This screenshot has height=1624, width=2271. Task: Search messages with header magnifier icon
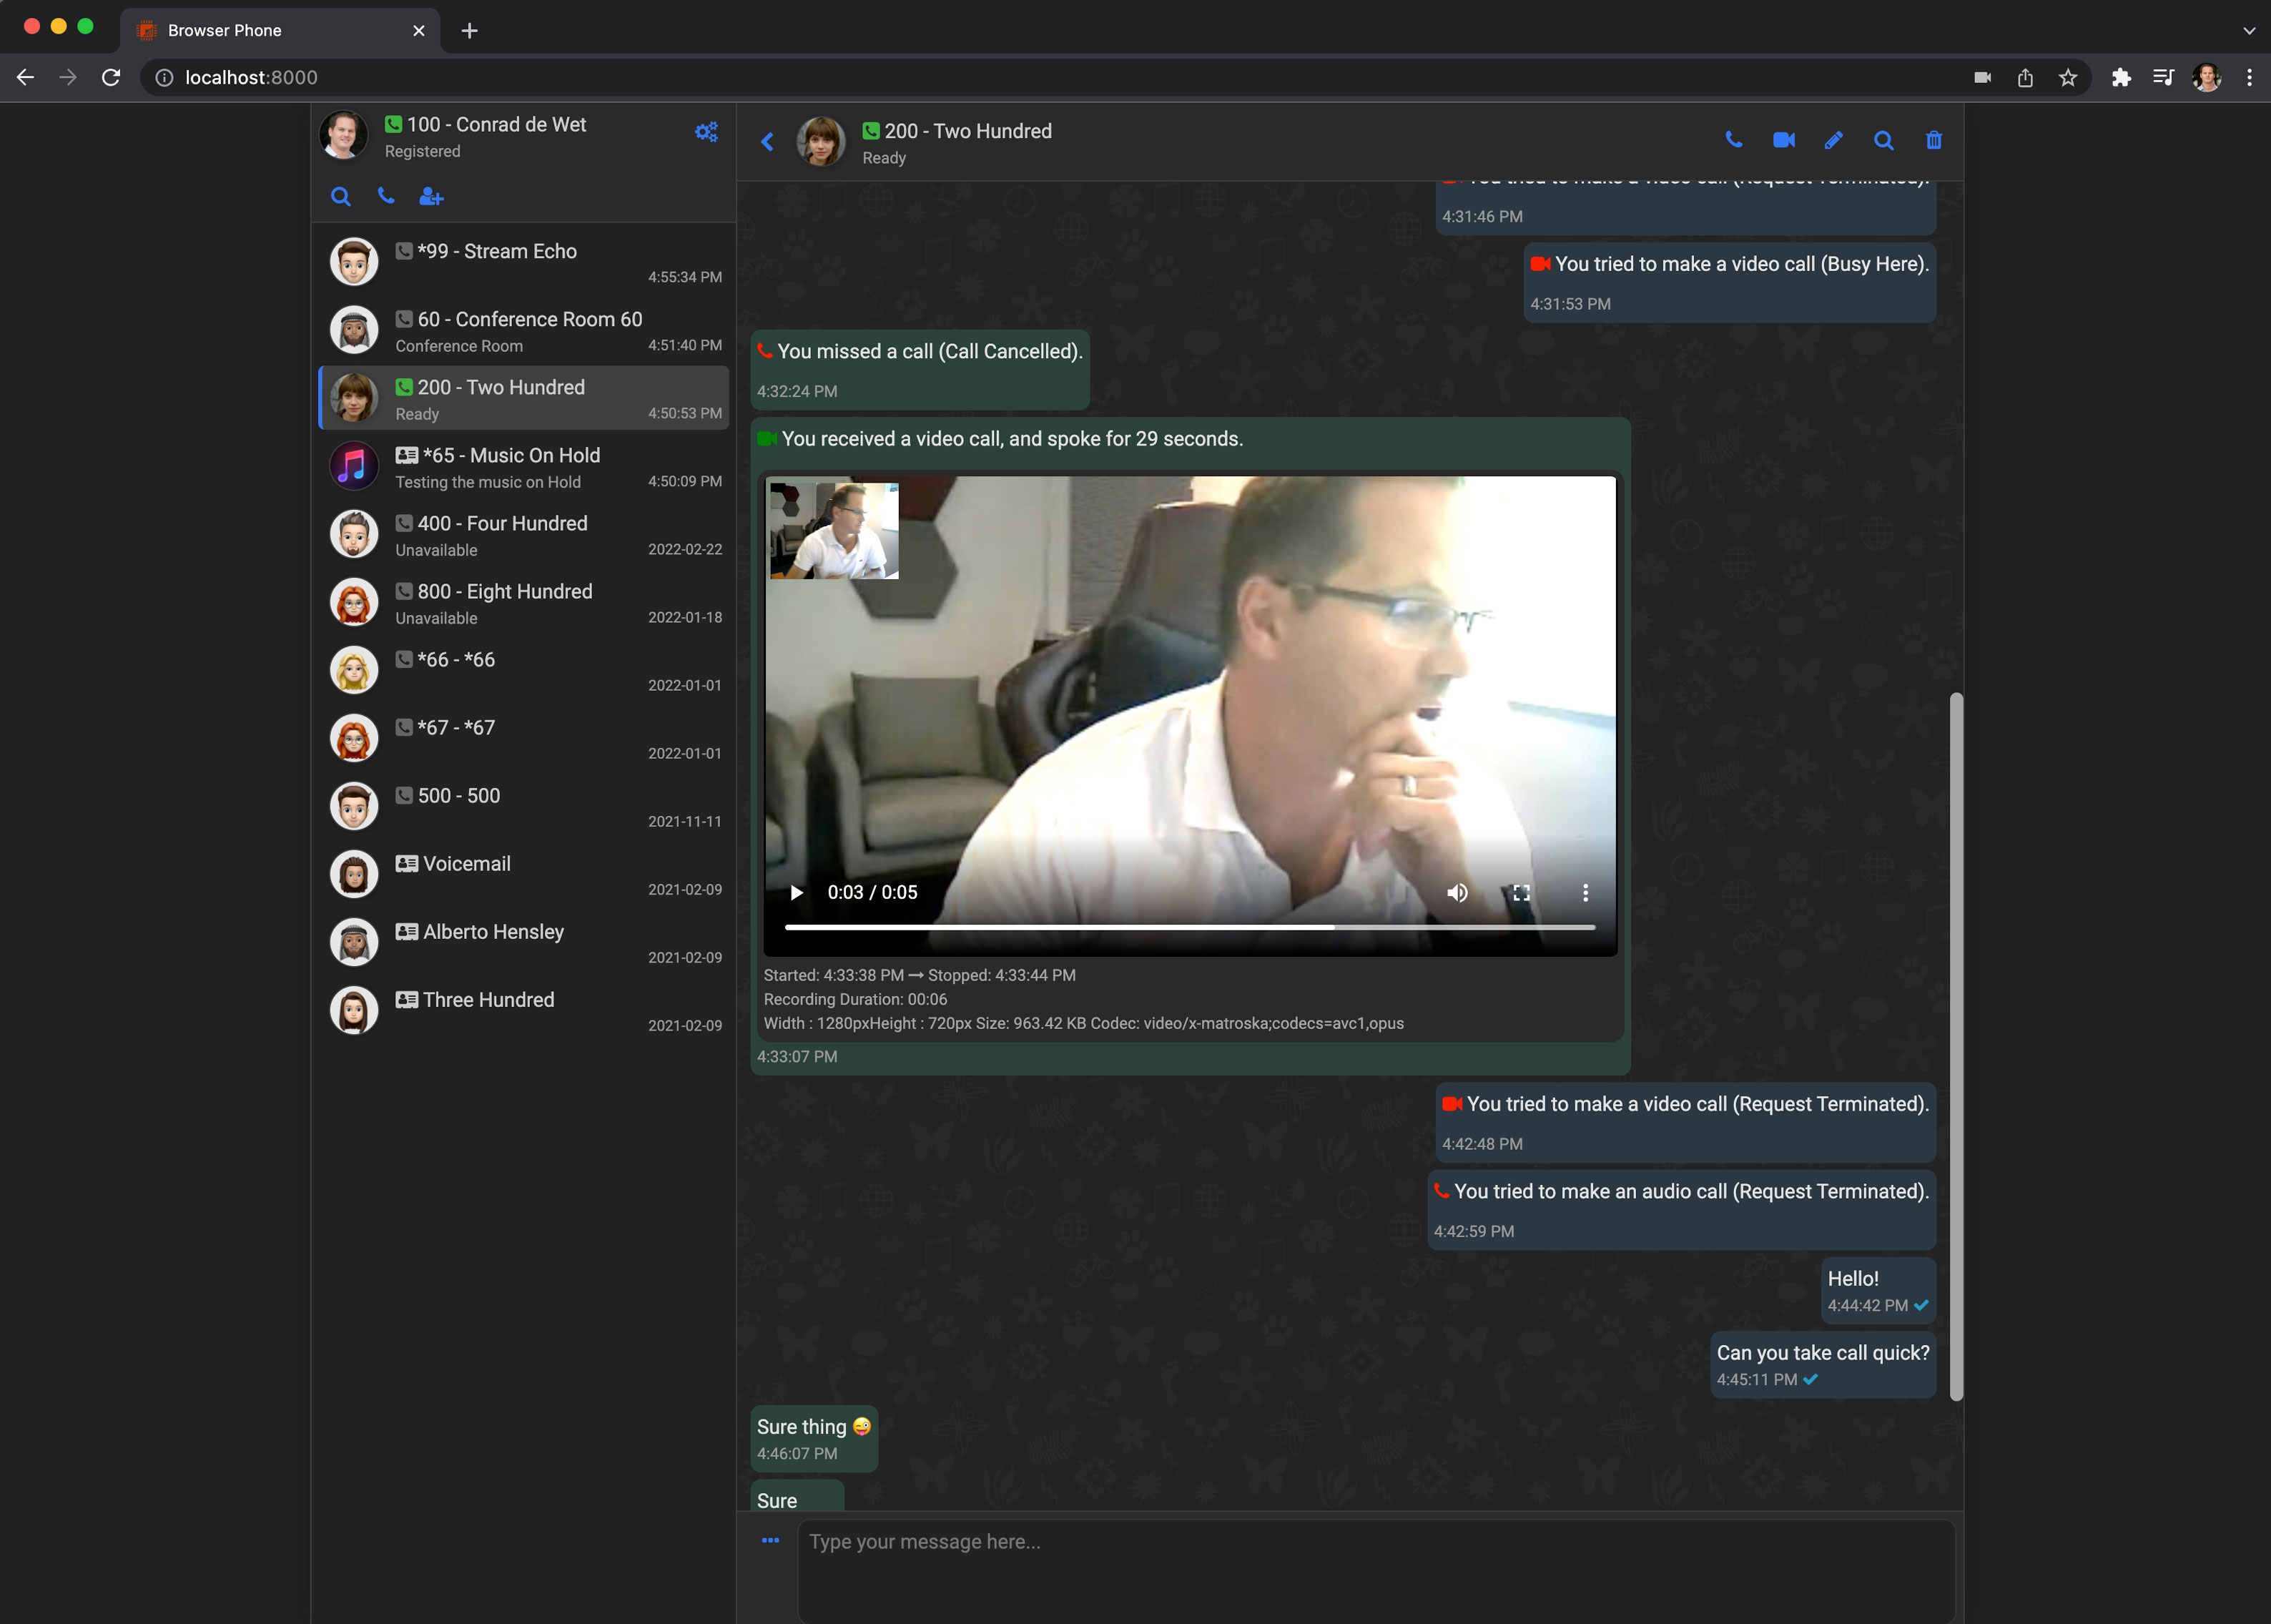(x=1884, y=140)
